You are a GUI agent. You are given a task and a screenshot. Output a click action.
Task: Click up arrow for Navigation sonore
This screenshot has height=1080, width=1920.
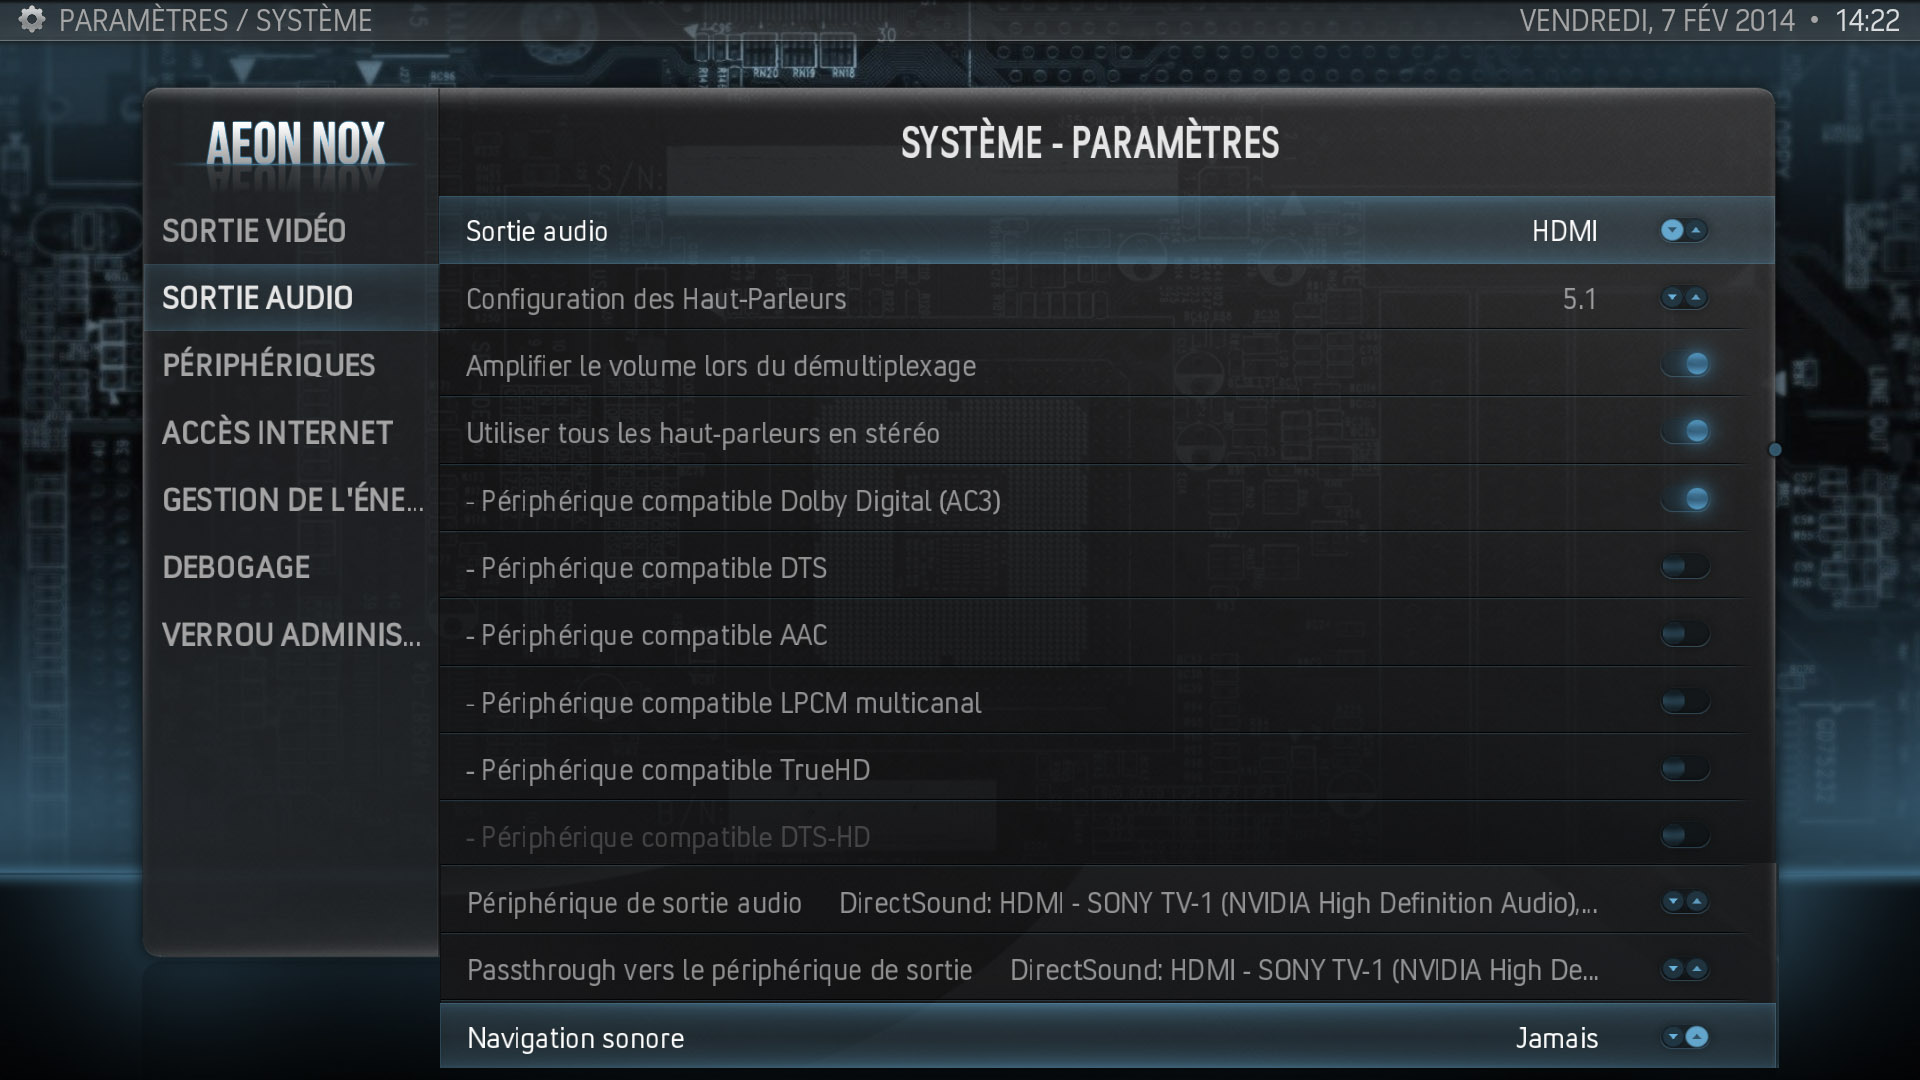click(1697, 1037)
